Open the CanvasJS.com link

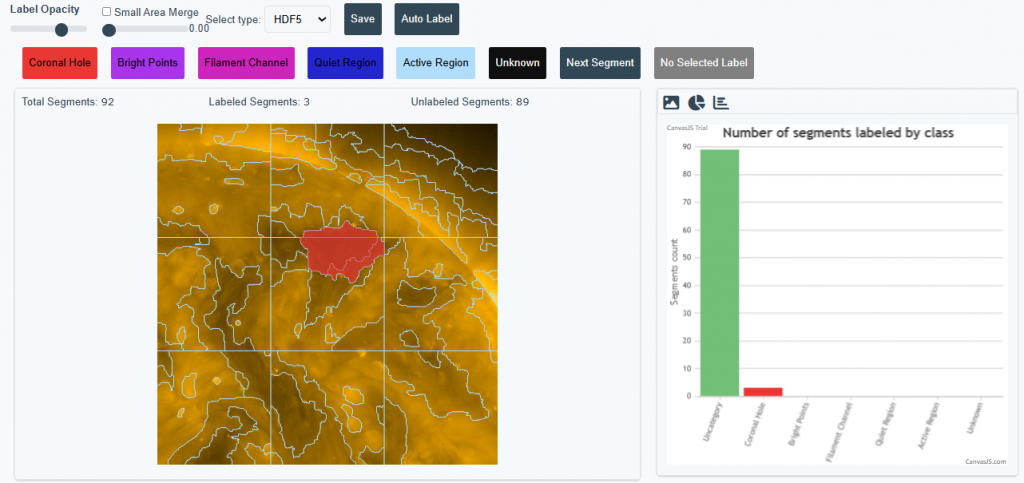(985, 461)
